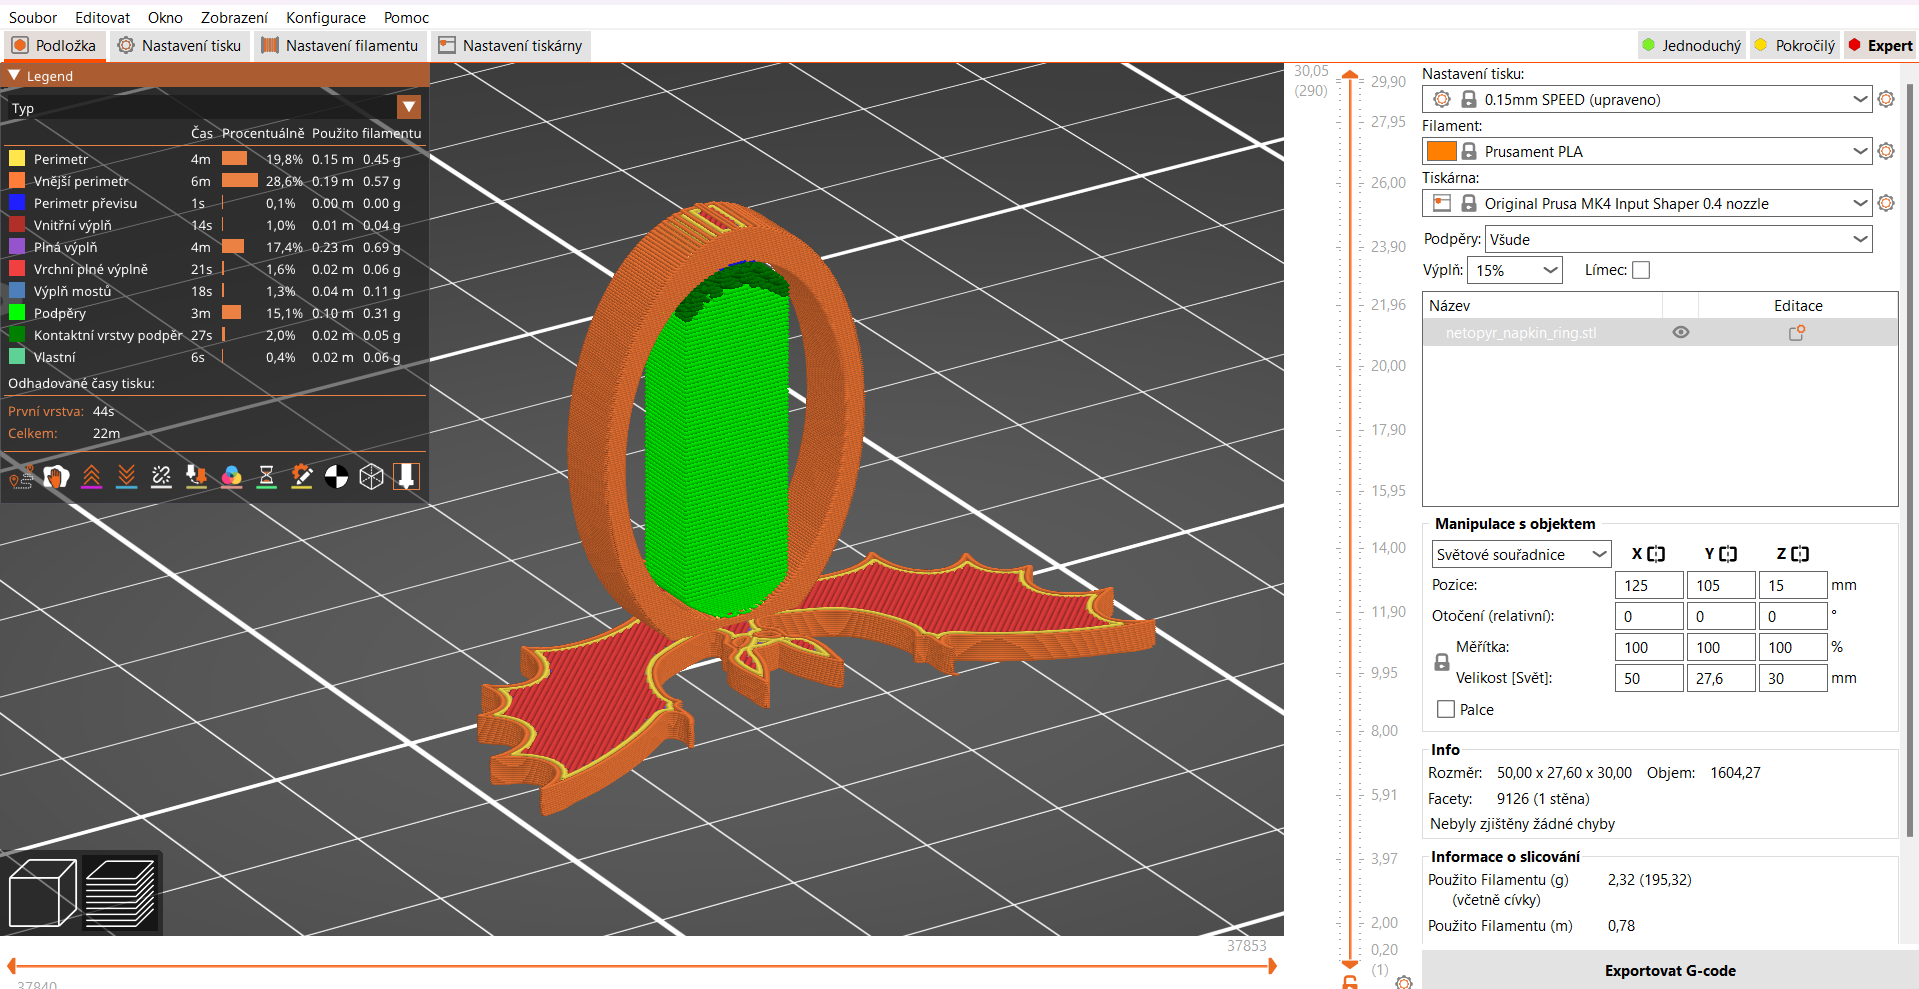Open the Typ view type dropdown
Viewport: 1919px width, 989px height.
point(409,107)
